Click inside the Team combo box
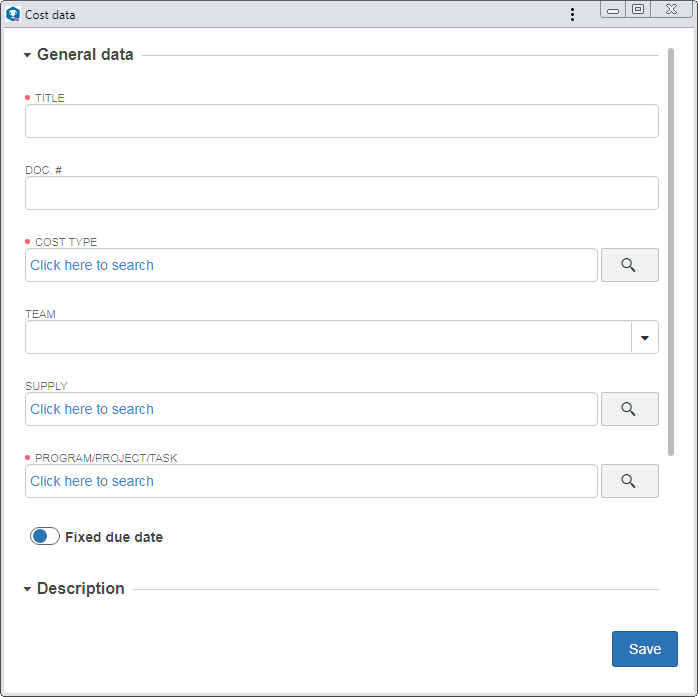The width and height of the screenshot is (698, 697). (x=328, y=337)
